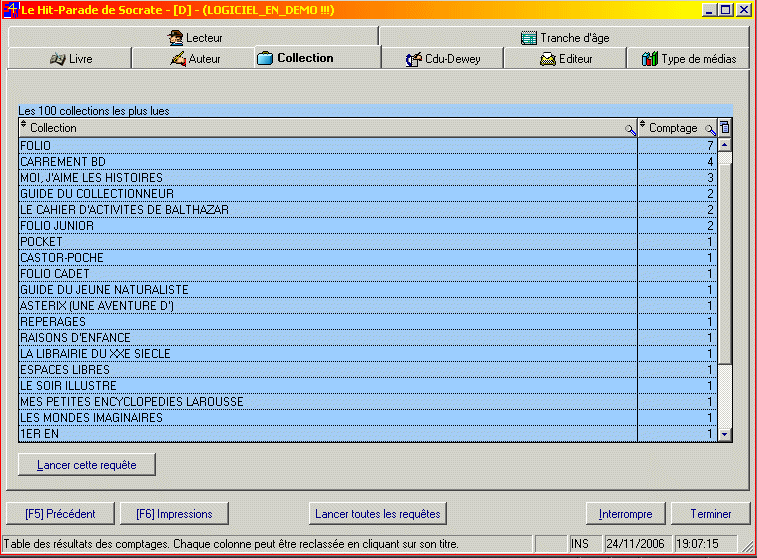
Task: Select the ESPACES LIBRES row
Action: [x=367, y=369]
